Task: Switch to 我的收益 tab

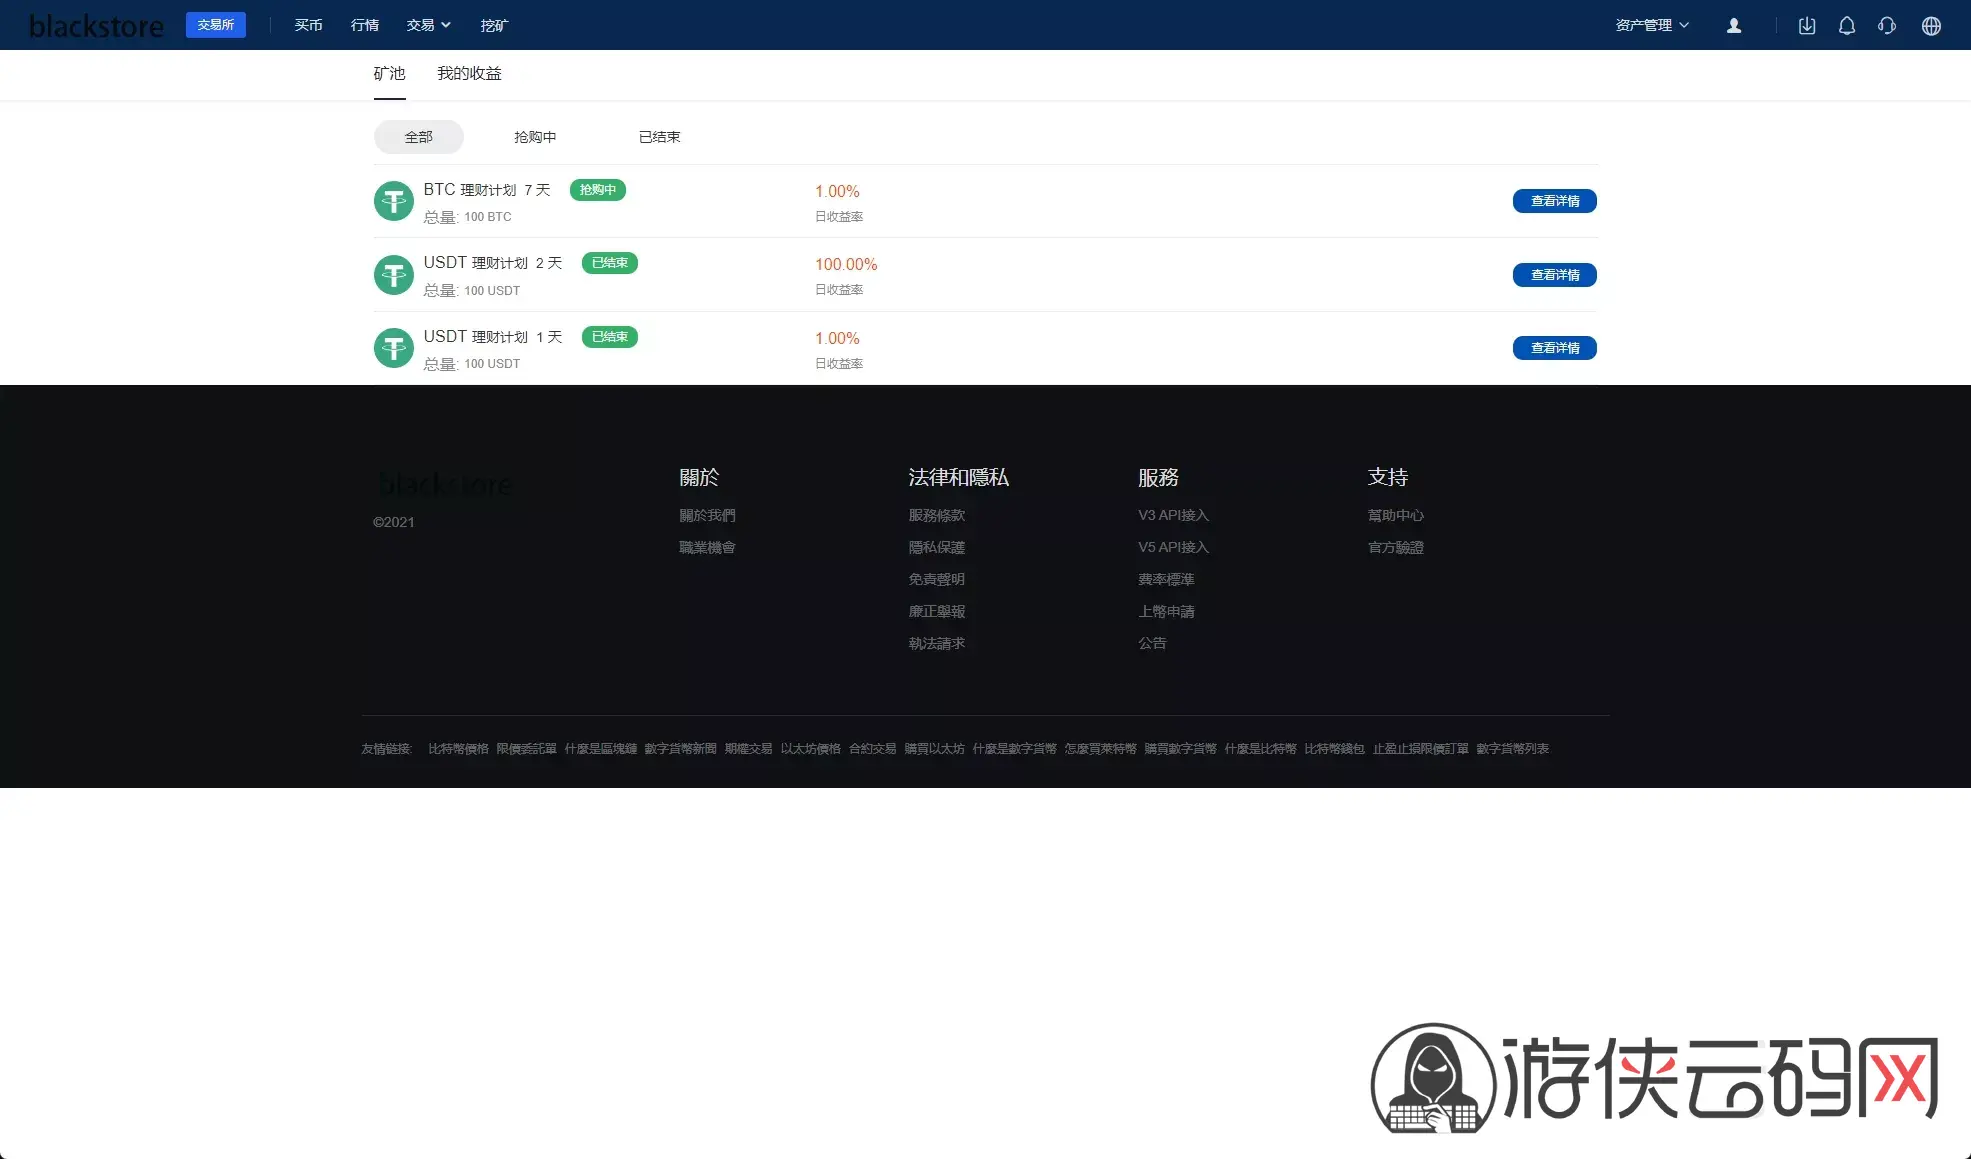Action: [469, 74]
